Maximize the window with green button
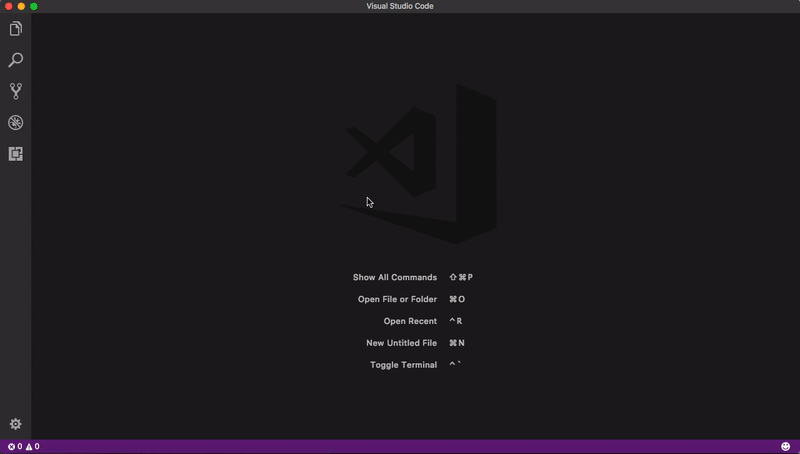This screenshot has width=800, height=454. point(34,6)
